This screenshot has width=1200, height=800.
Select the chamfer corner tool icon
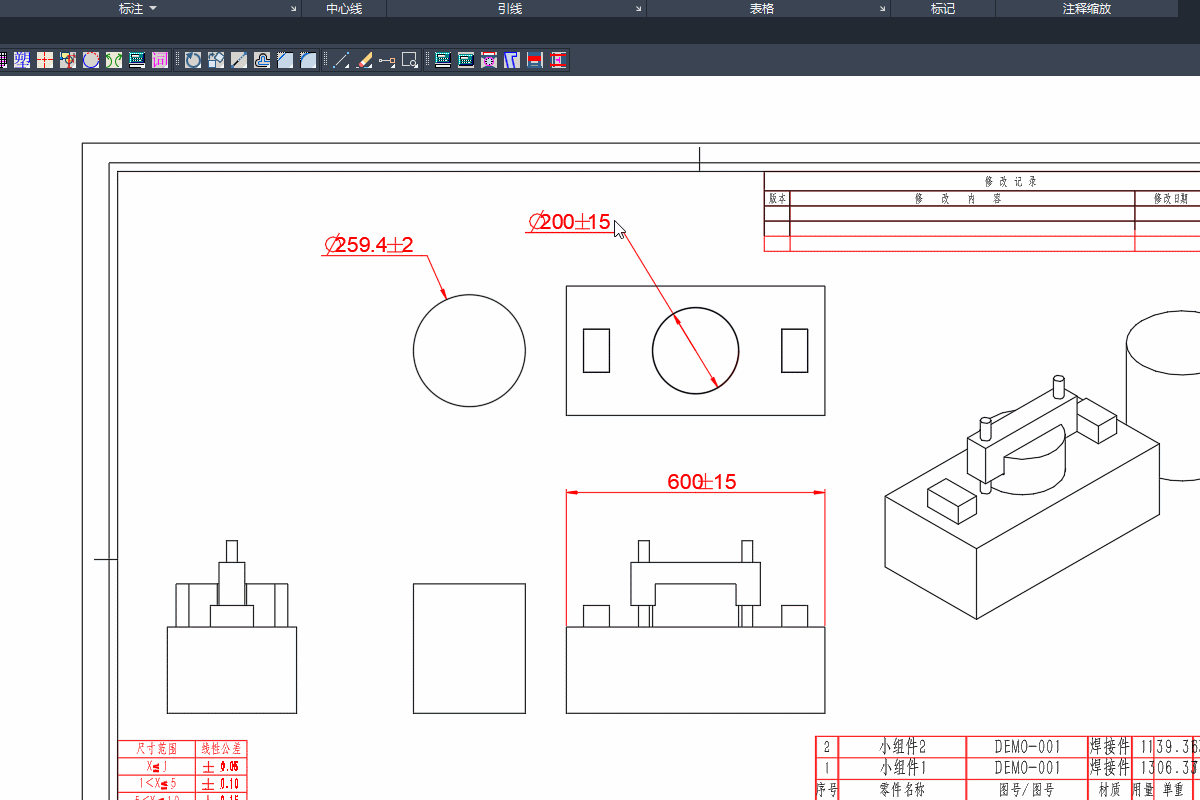pos(285,60)
